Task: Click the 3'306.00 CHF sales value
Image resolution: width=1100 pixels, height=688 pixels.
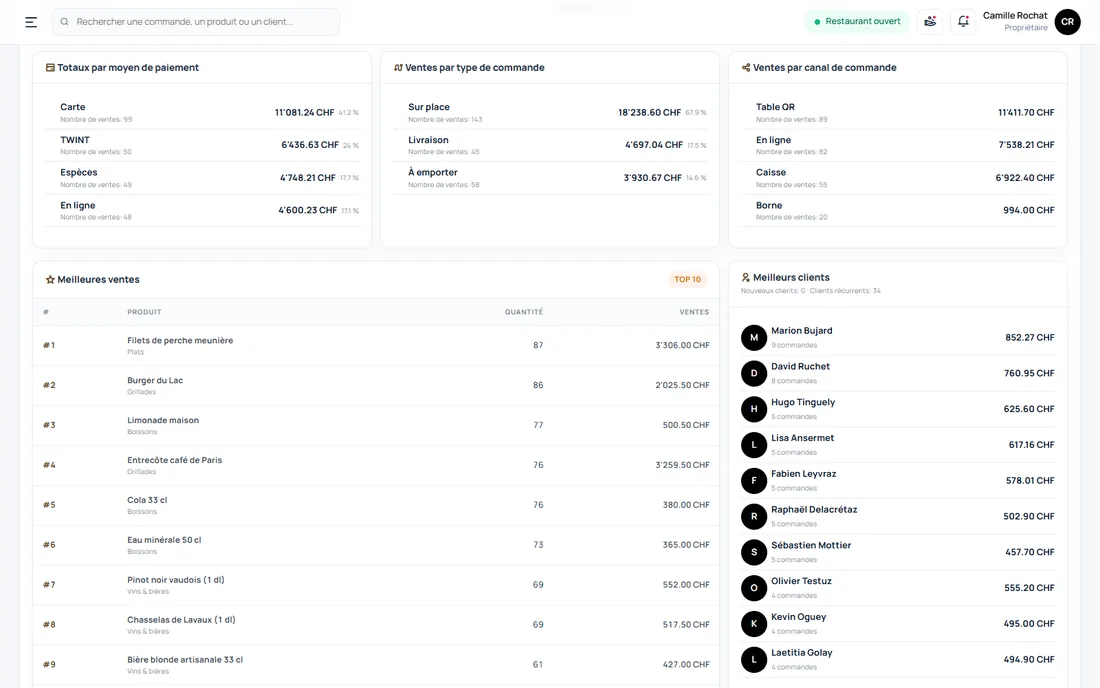Action: click(x=682, y=346)
